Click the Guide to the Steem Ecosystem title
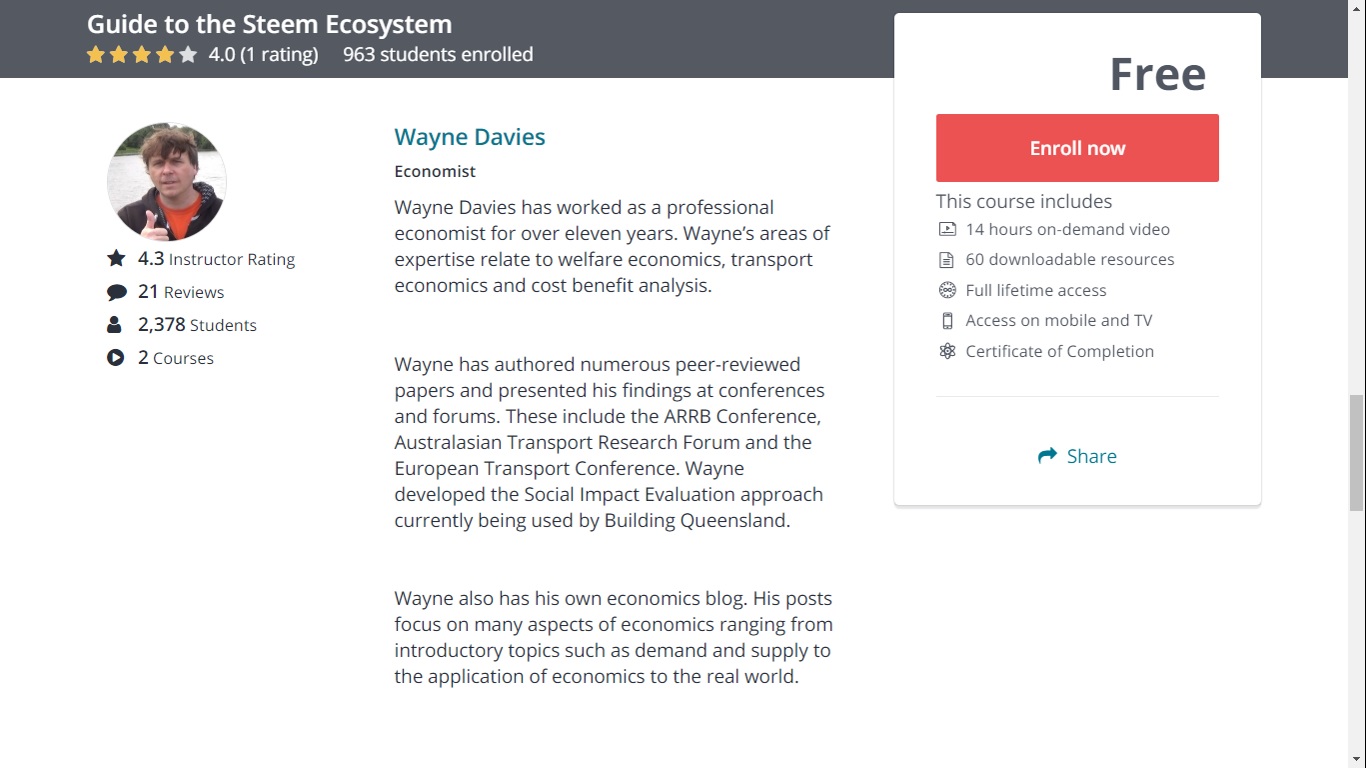Viewport: 1366px width, 768px height. [269, 24]
